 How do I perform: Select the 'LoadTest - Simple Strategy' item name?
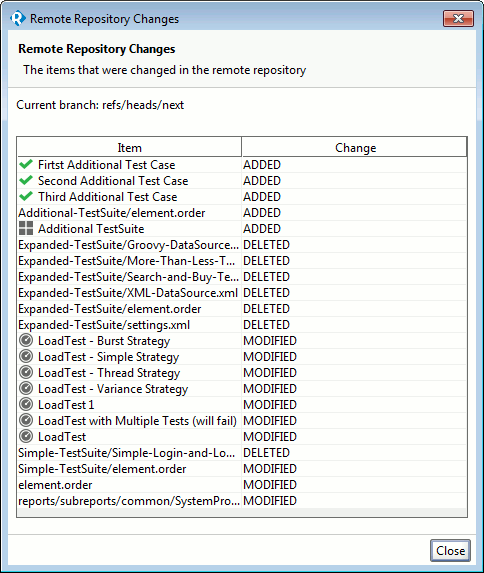coord(109,357)
